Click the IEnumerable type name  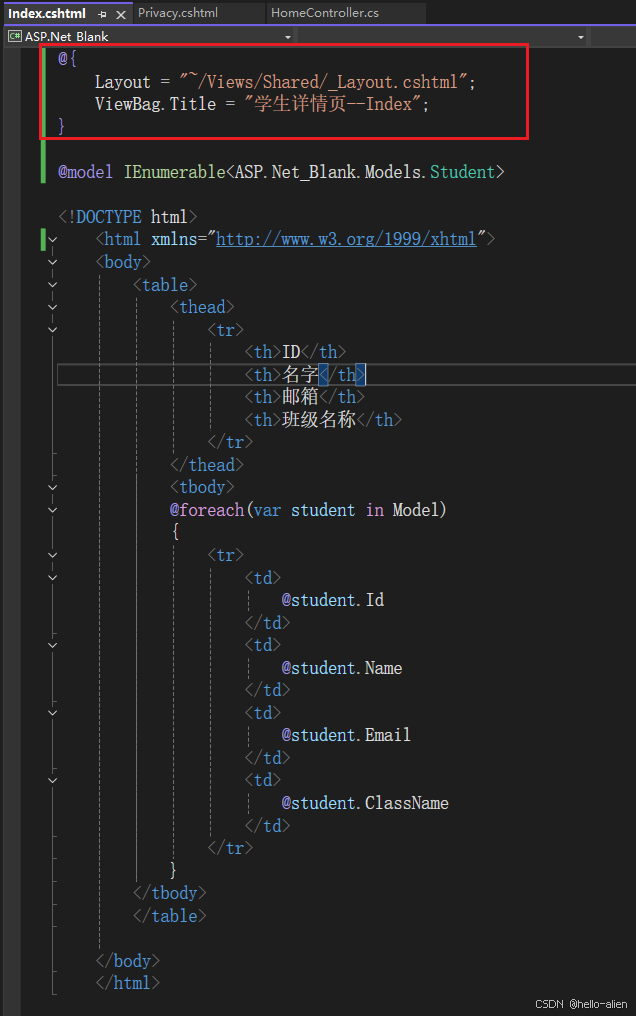point(175,172)
